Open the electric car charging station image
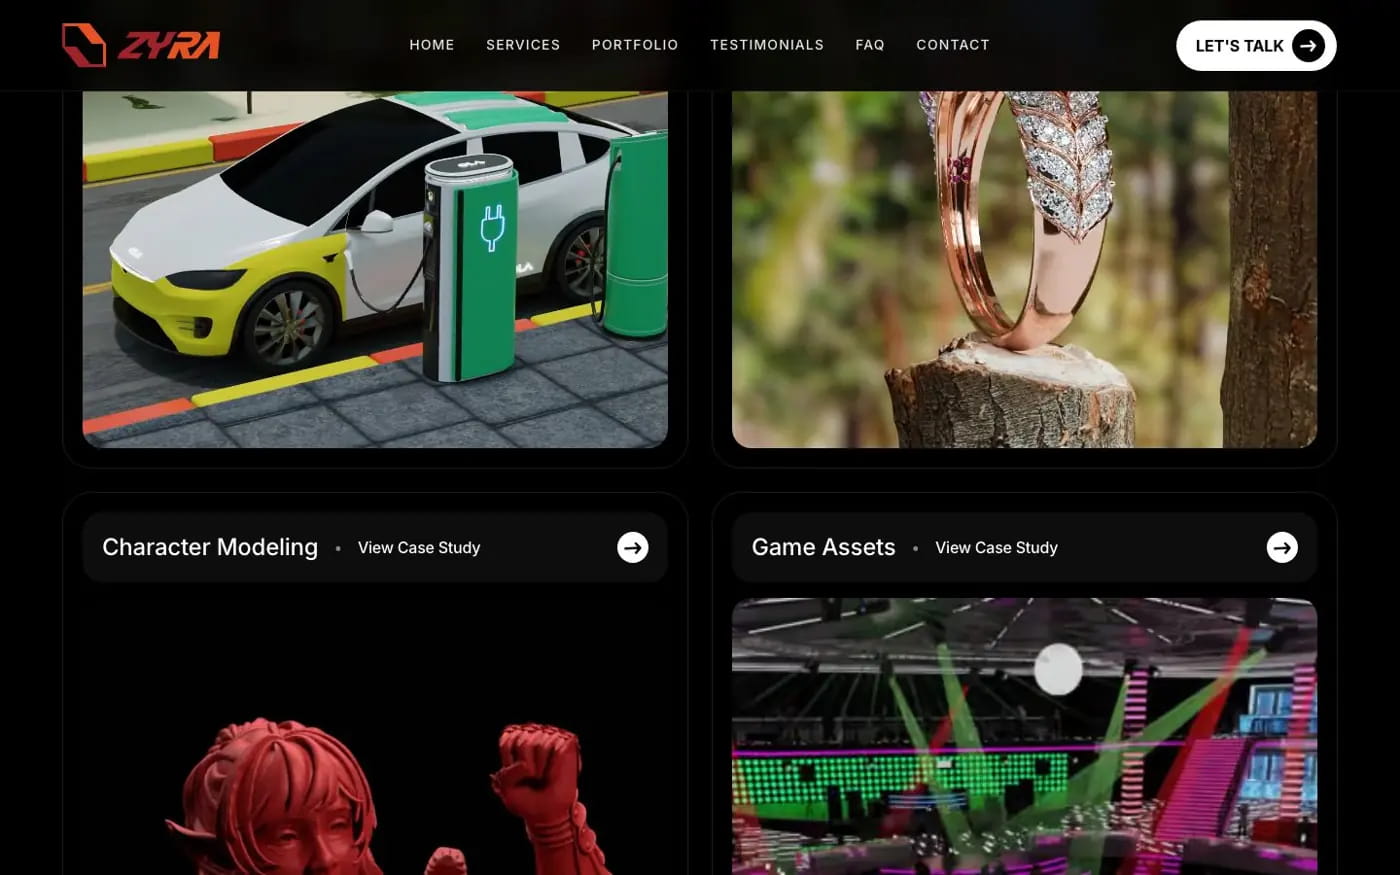This screenshot has height=875, width=1400. (375, 269)
